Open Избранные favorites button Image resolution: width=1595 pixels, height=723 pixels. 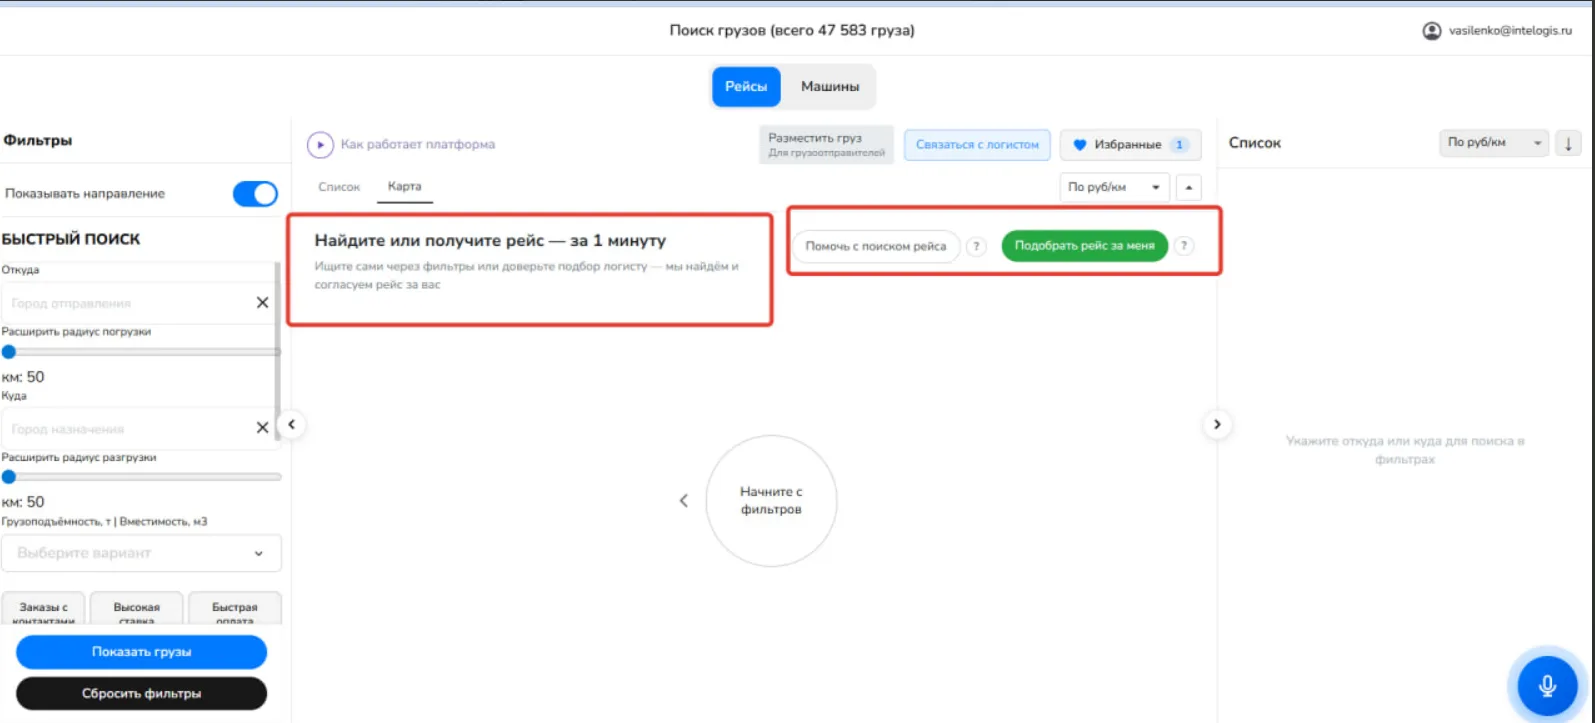coord(1130,145)
